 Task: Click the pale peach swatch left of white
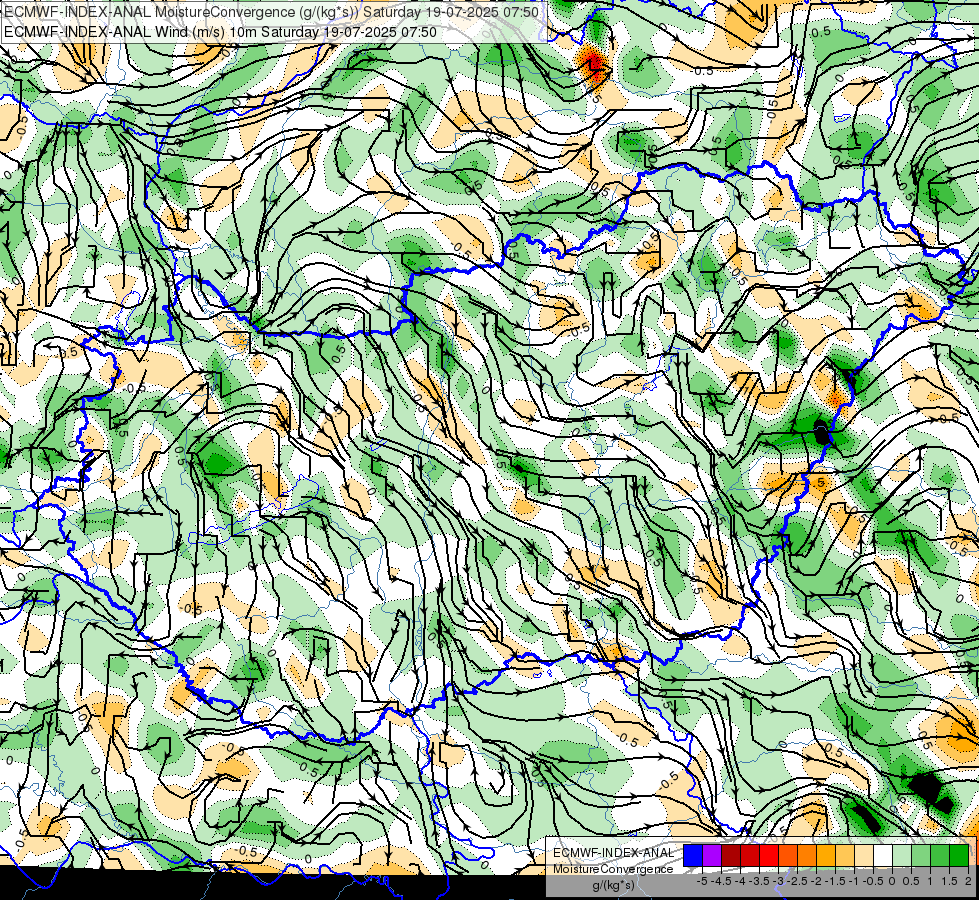click(x=864, y=855)
